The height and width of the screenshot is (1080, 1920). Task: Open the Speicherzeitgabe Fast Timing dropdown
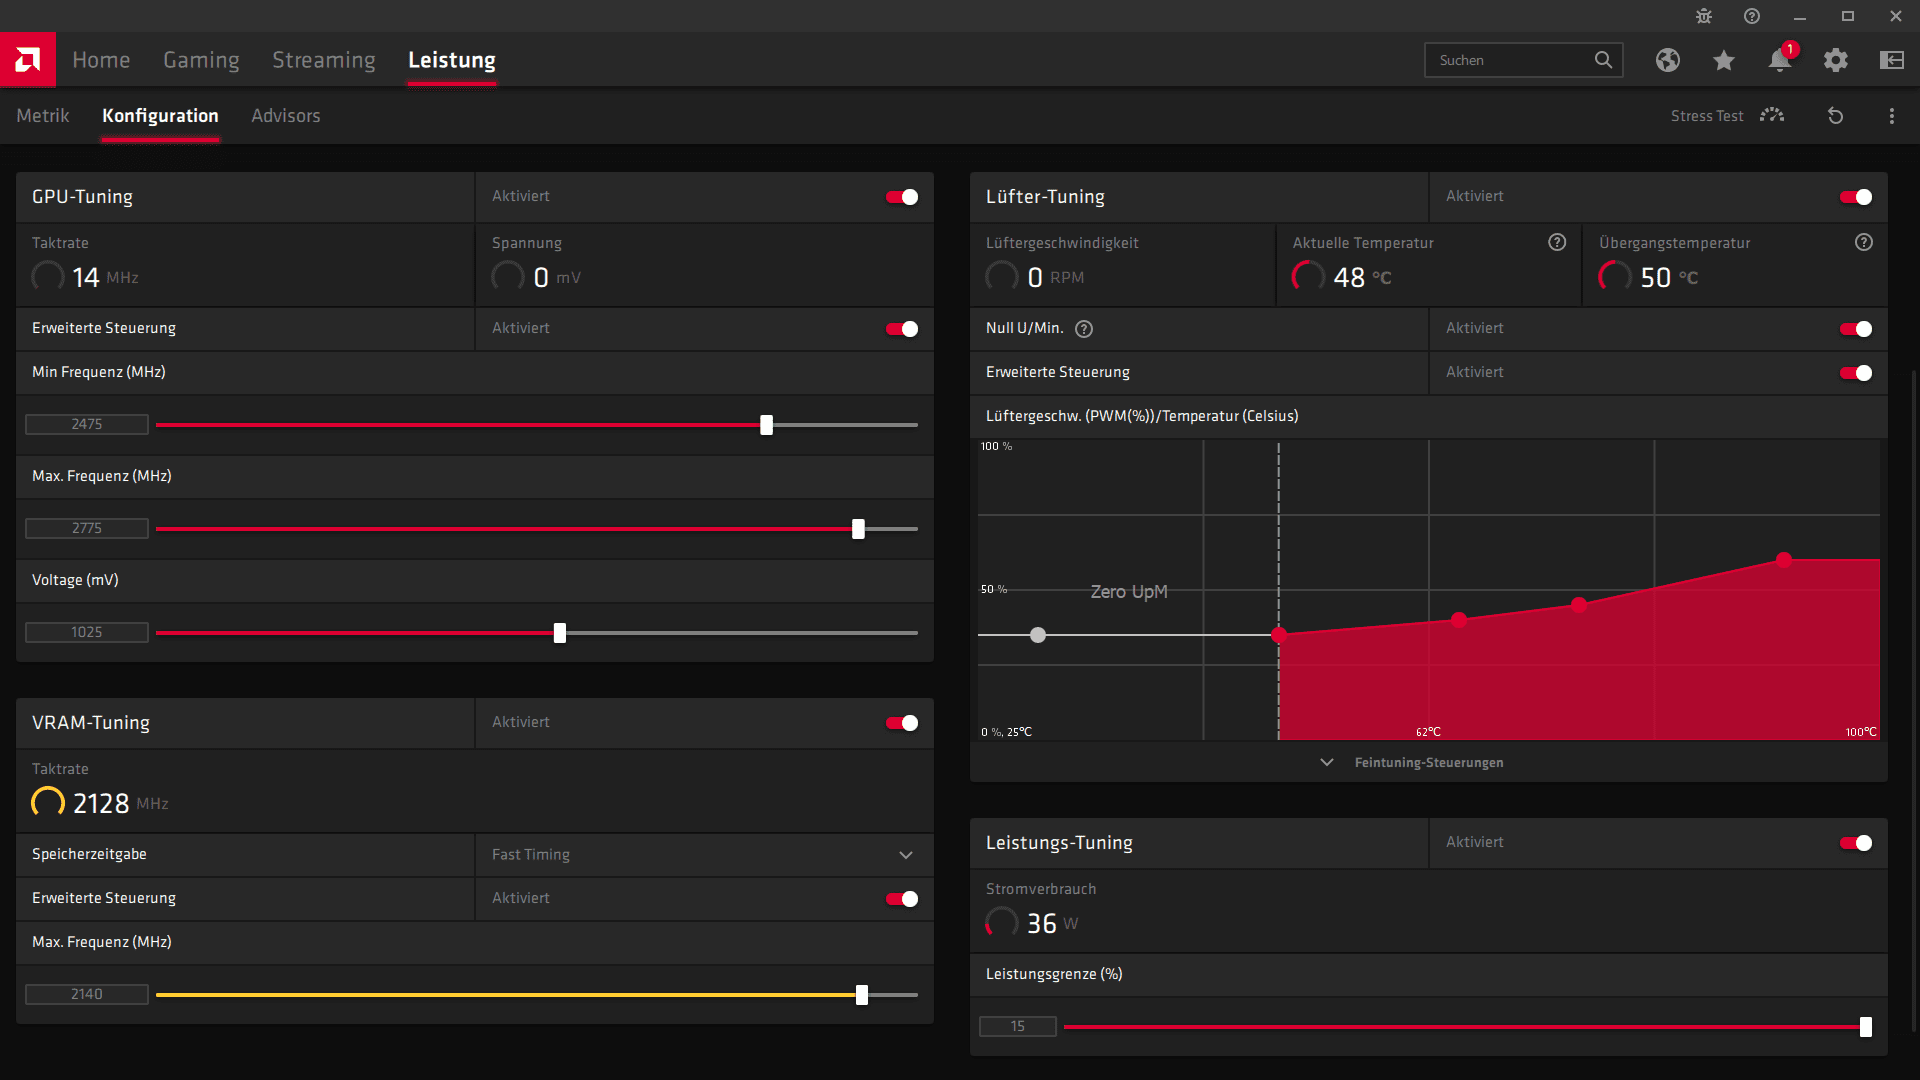704,855
